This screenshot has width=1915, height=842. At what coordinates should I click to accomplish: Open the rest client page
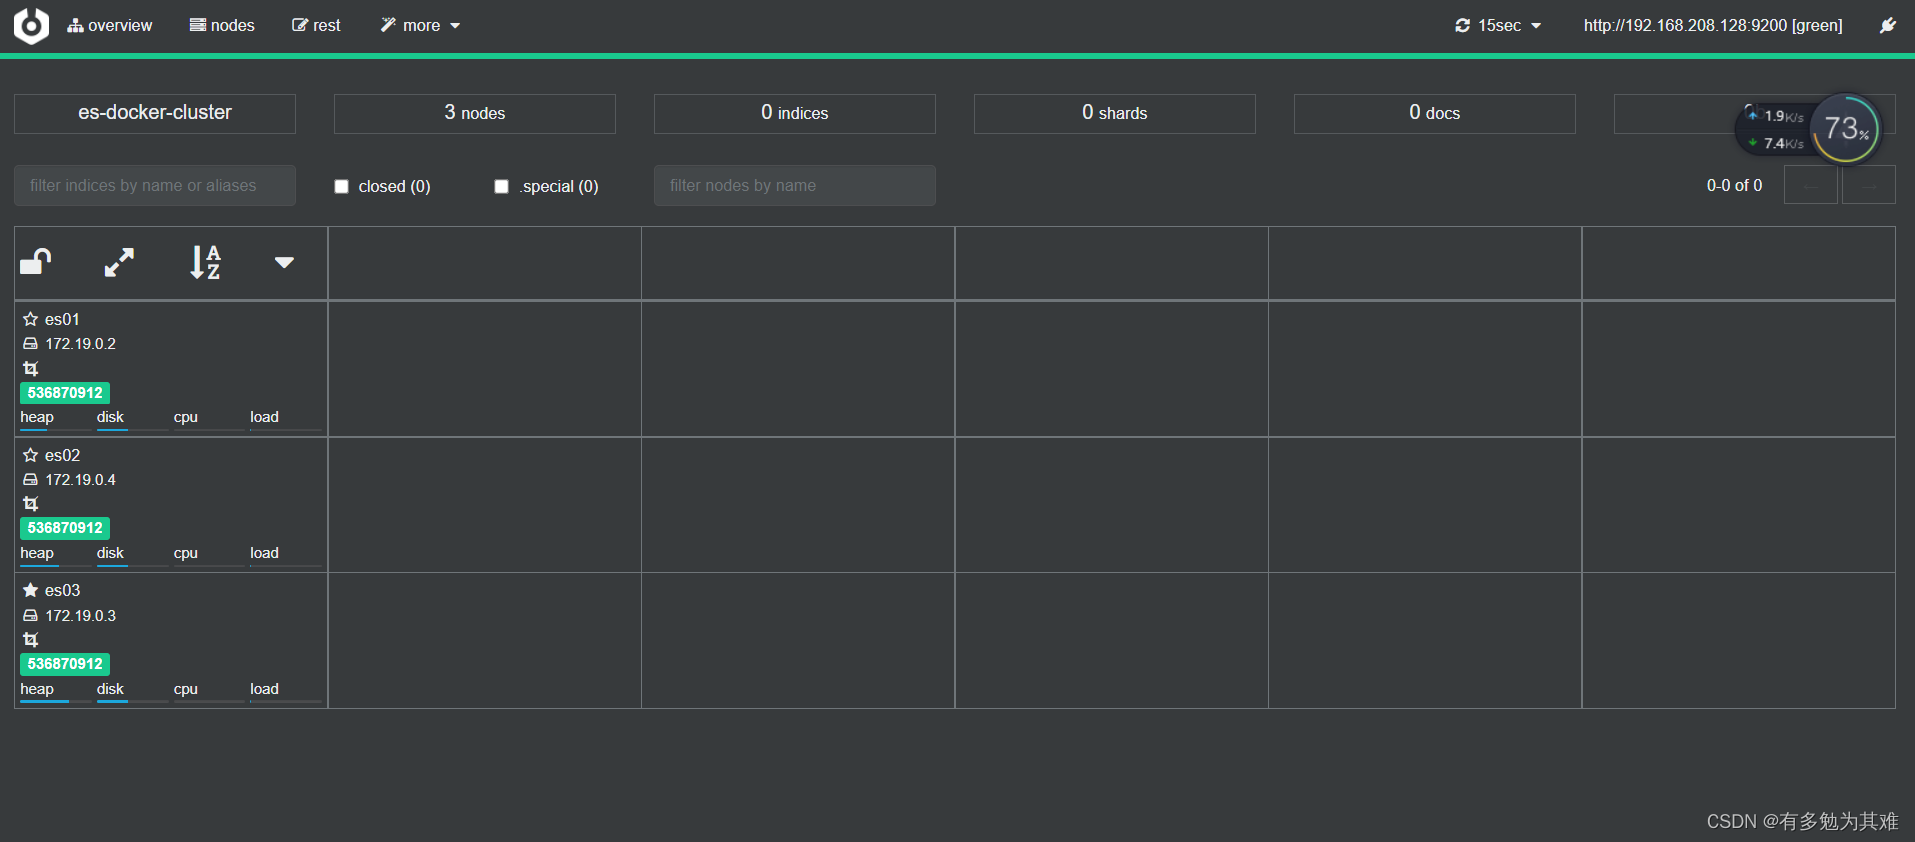(x=316, y=26)
